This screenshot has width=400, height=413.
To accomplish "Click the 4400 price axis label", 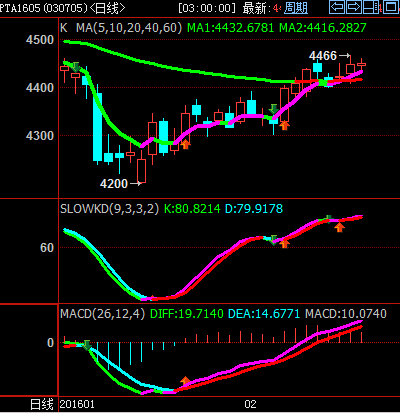I will (40, 88).
